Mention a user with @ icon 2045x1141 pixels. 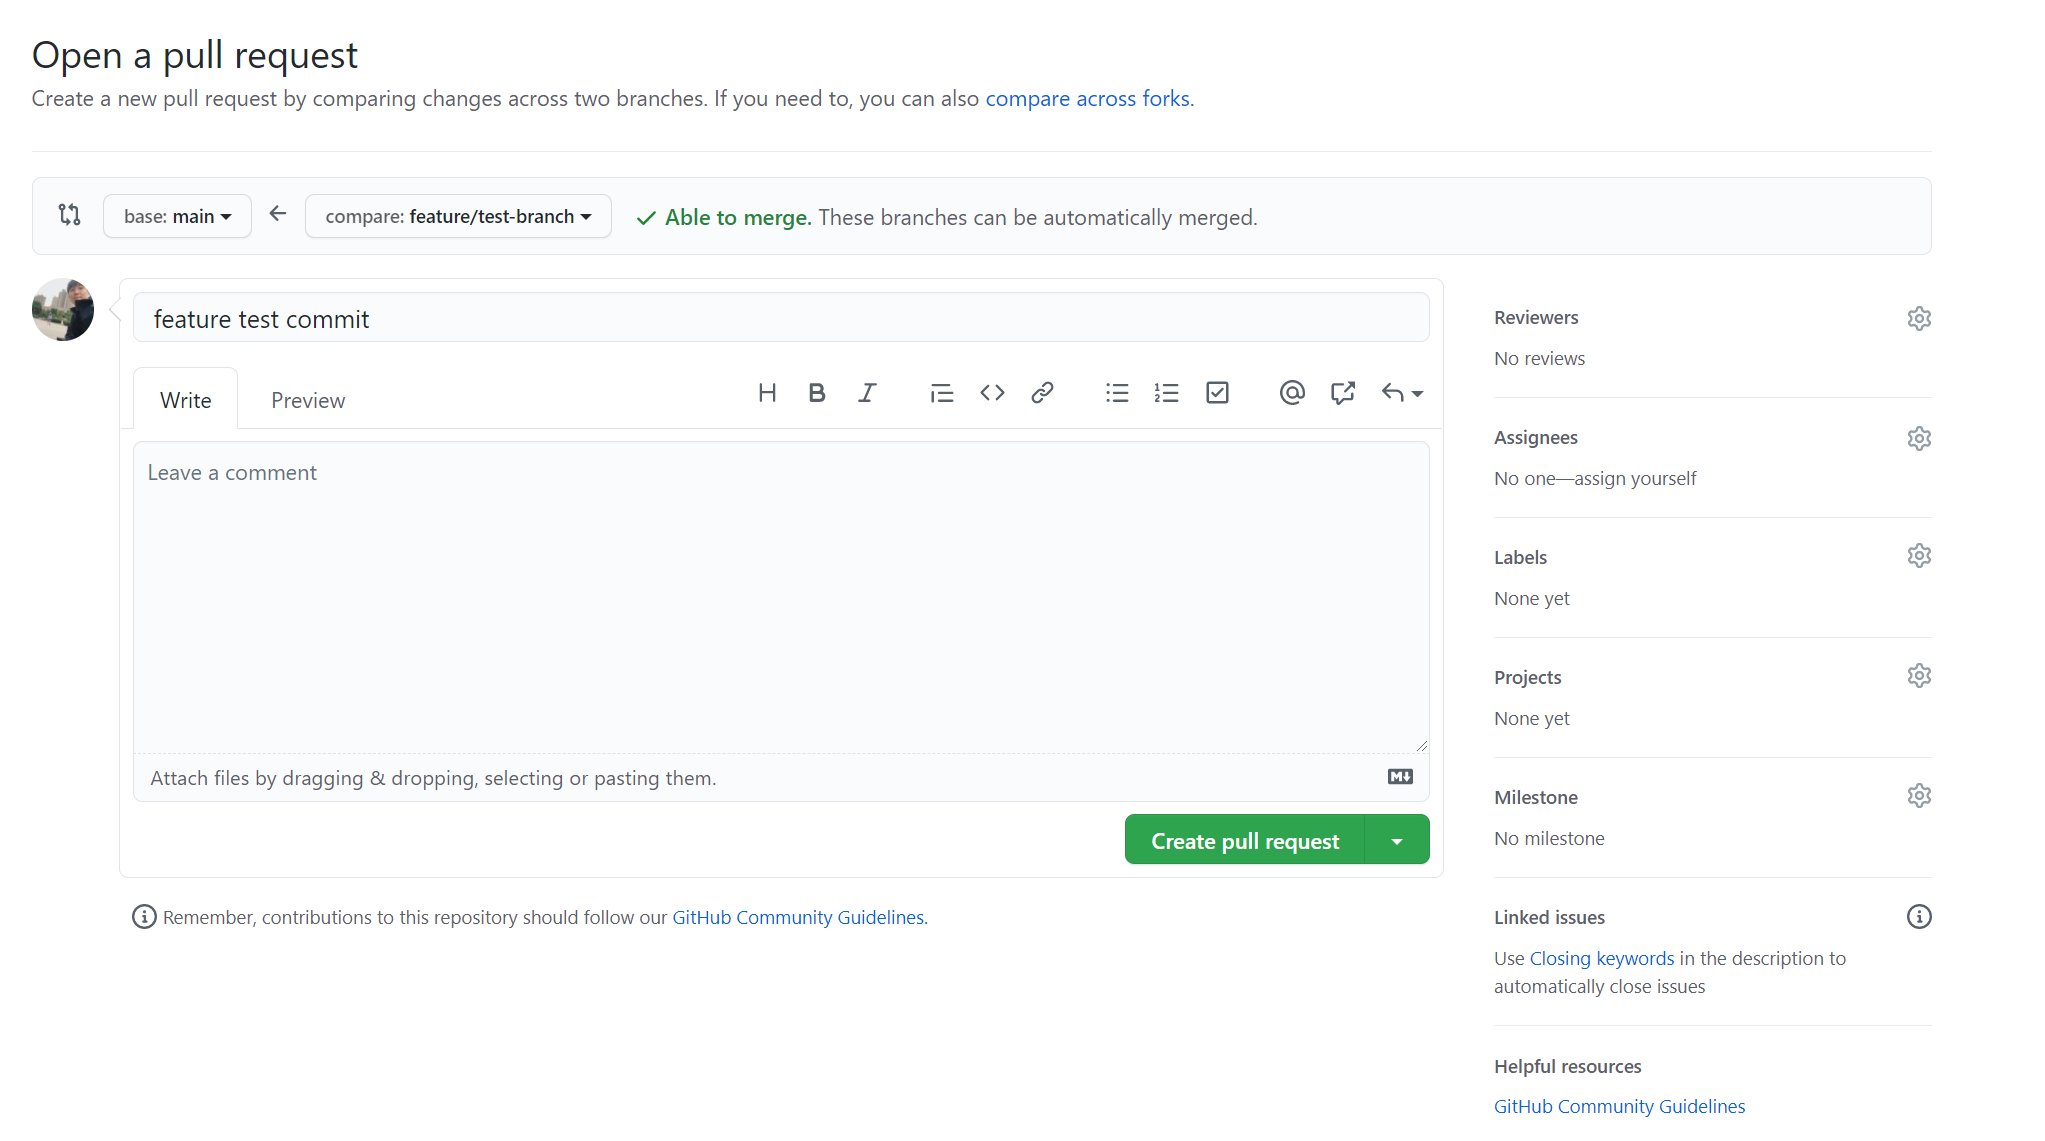[x=1292, y=393]
